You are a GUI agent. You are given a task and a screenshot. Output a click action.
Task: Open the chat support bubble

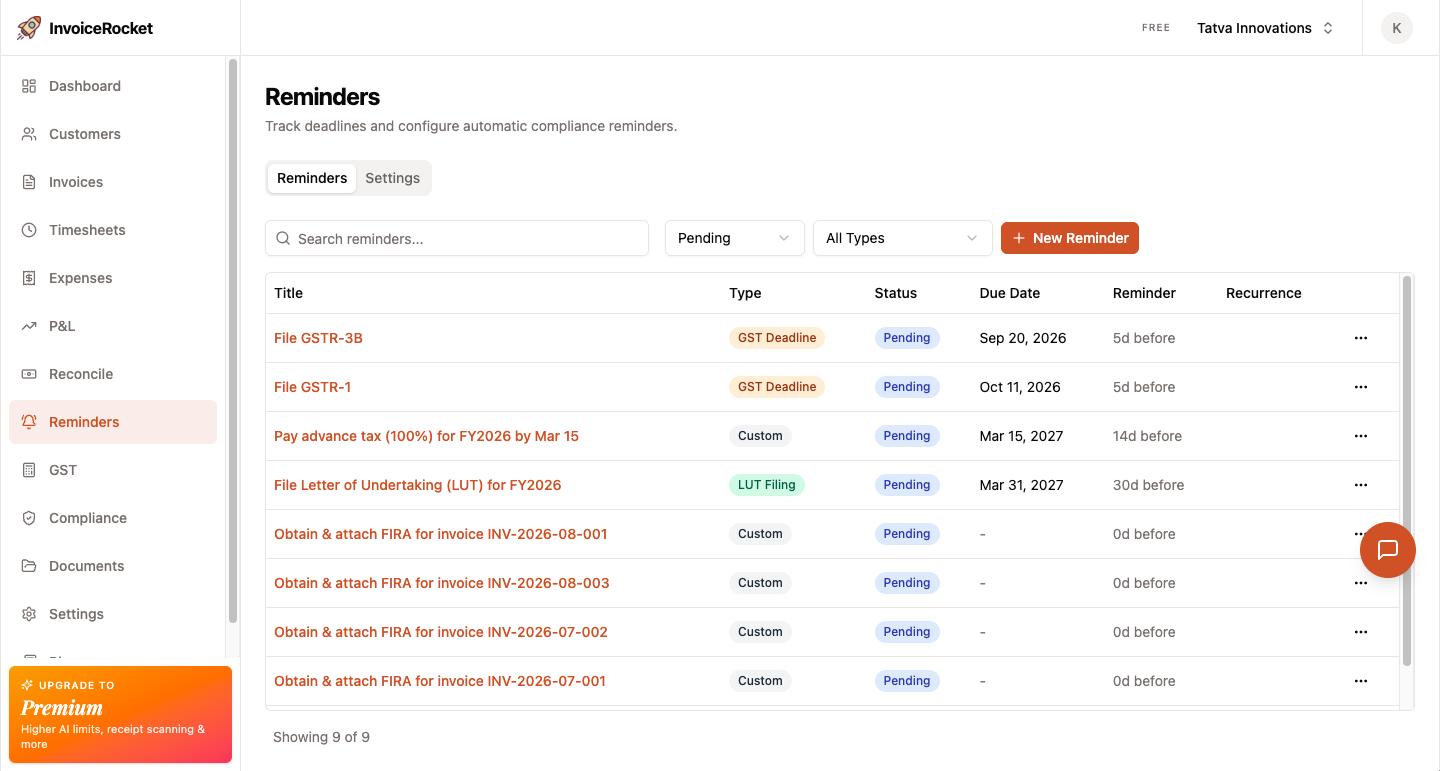coord(1388,550)
